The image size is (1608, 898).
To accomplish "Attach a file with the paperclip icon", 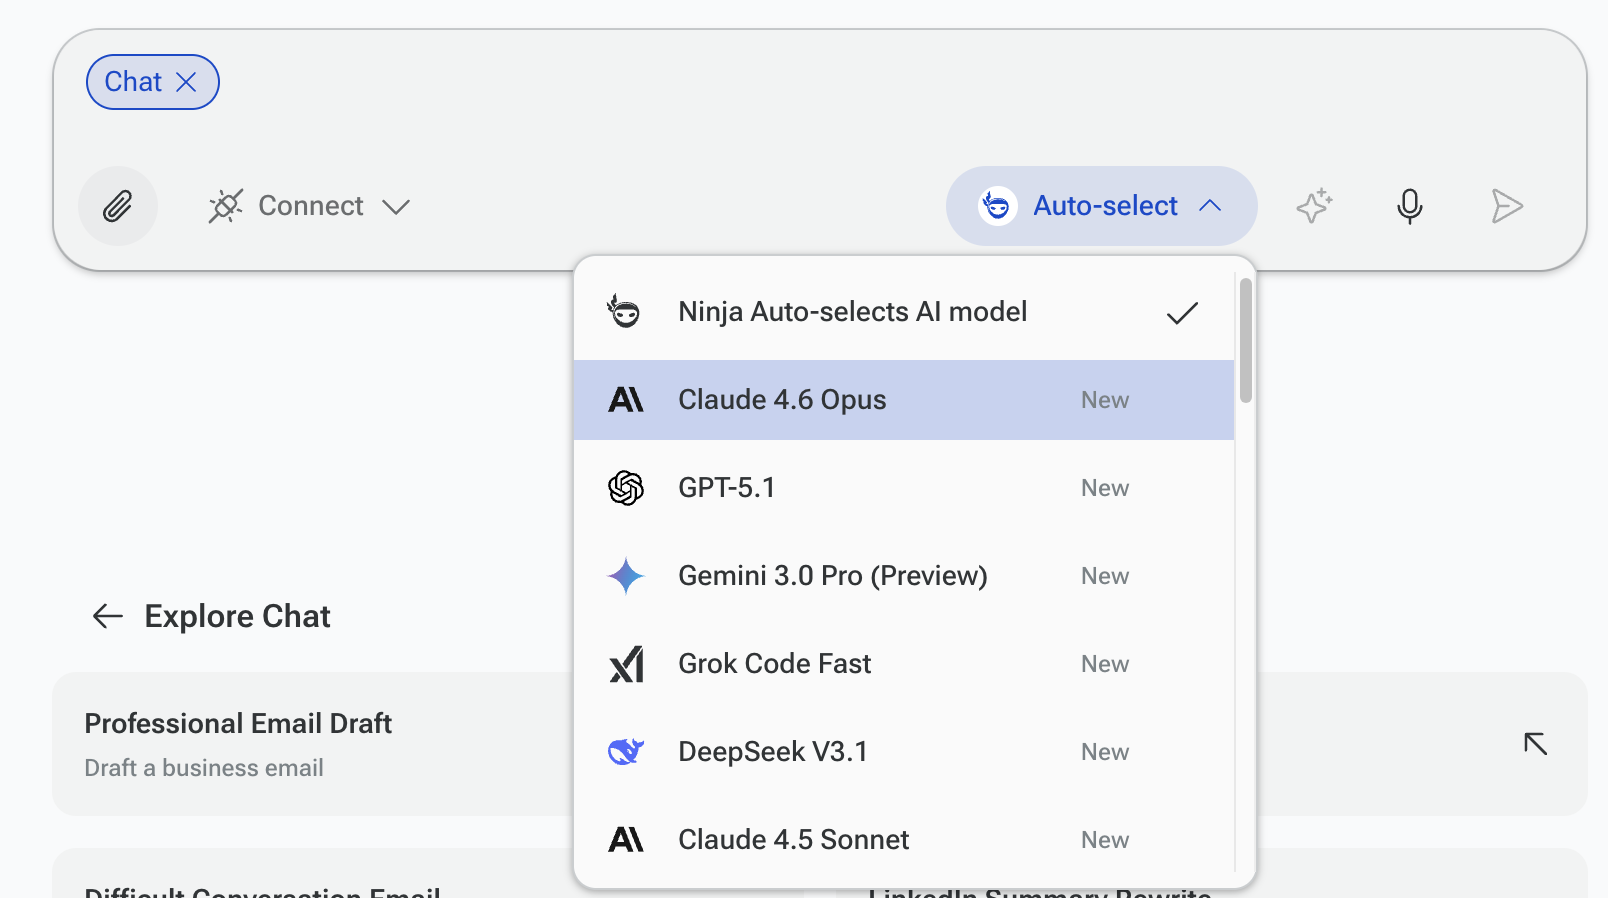I will pyautogui.click(x=118, y=206).
